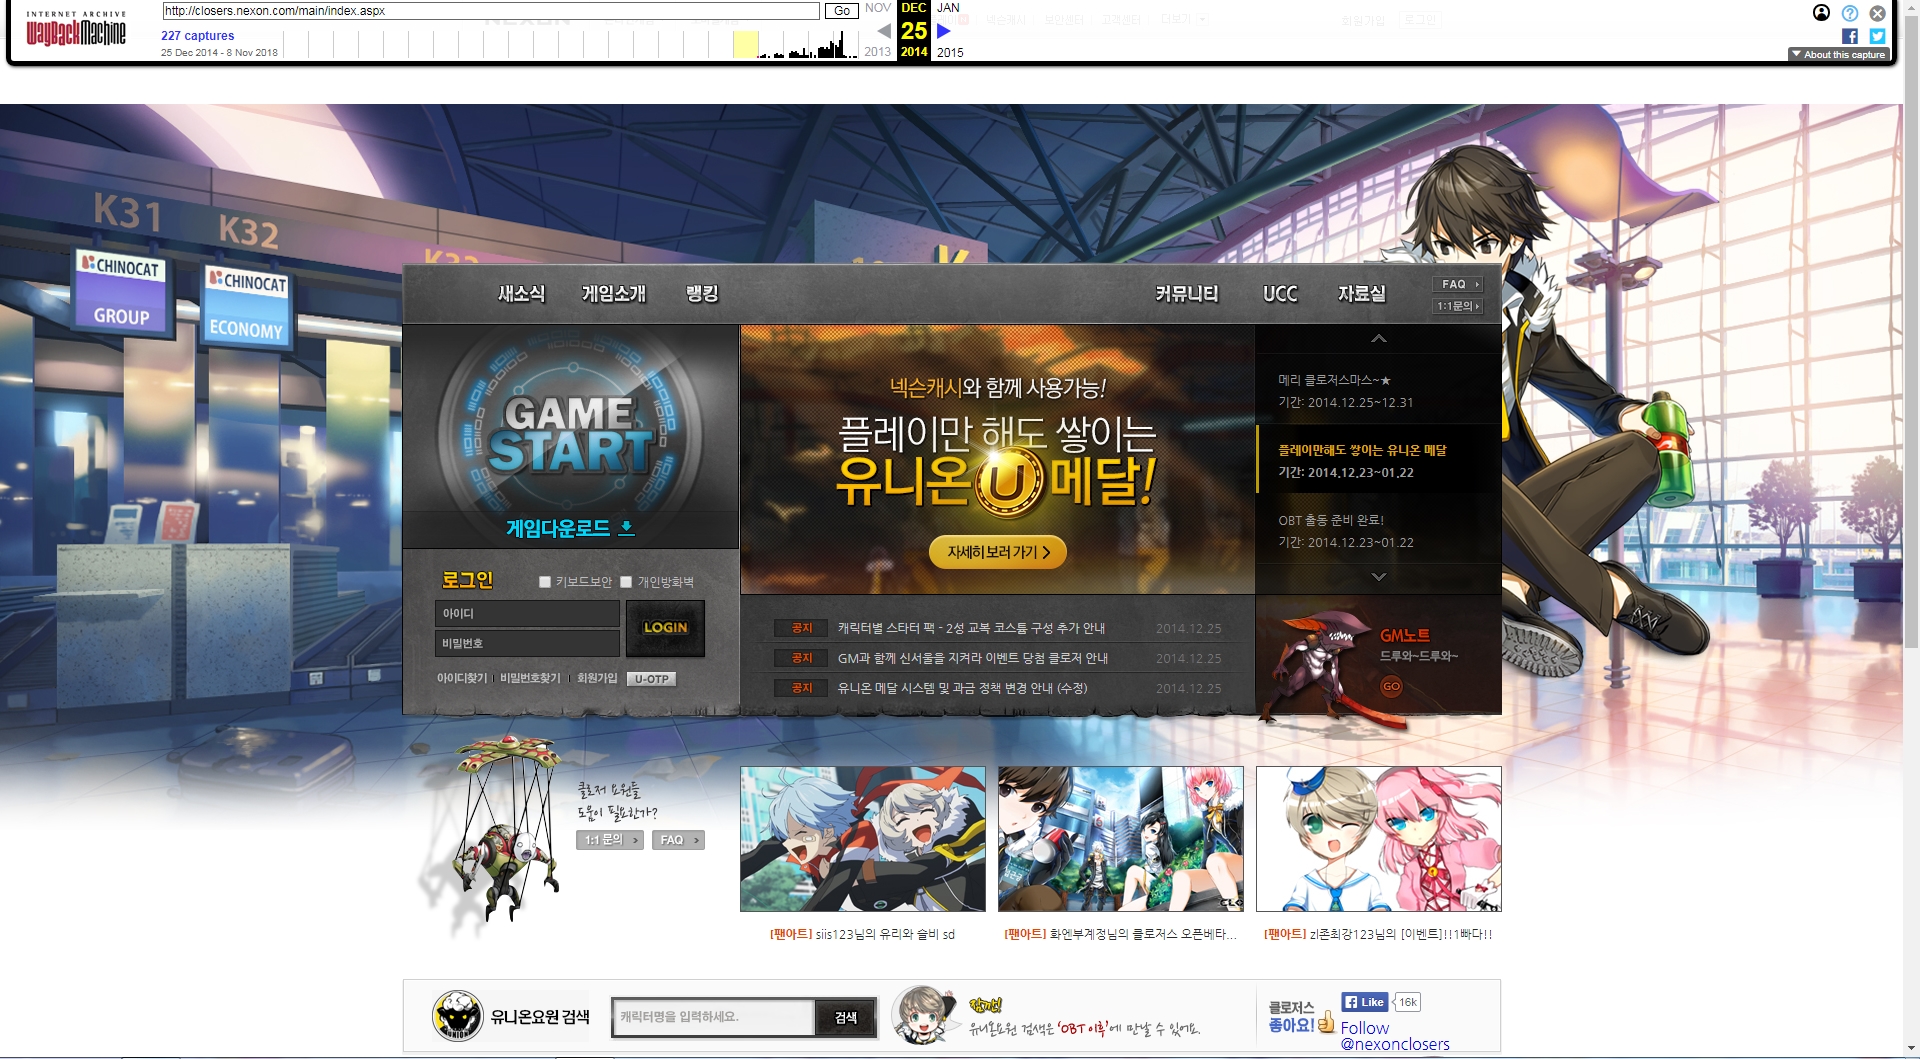Click the 1:1 문의 button under help character

609,840
